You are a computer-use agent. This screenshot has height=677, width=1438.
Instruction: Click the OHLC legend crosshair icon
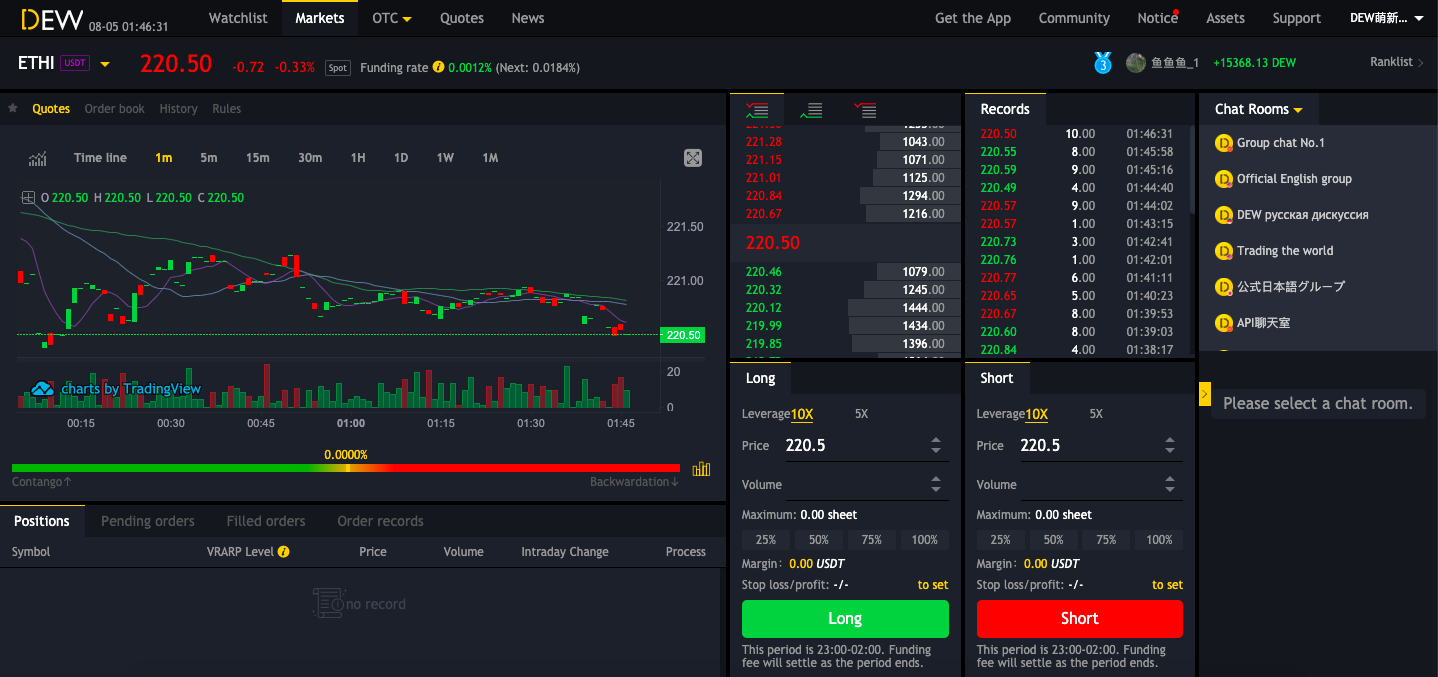[x=28, y=197]
